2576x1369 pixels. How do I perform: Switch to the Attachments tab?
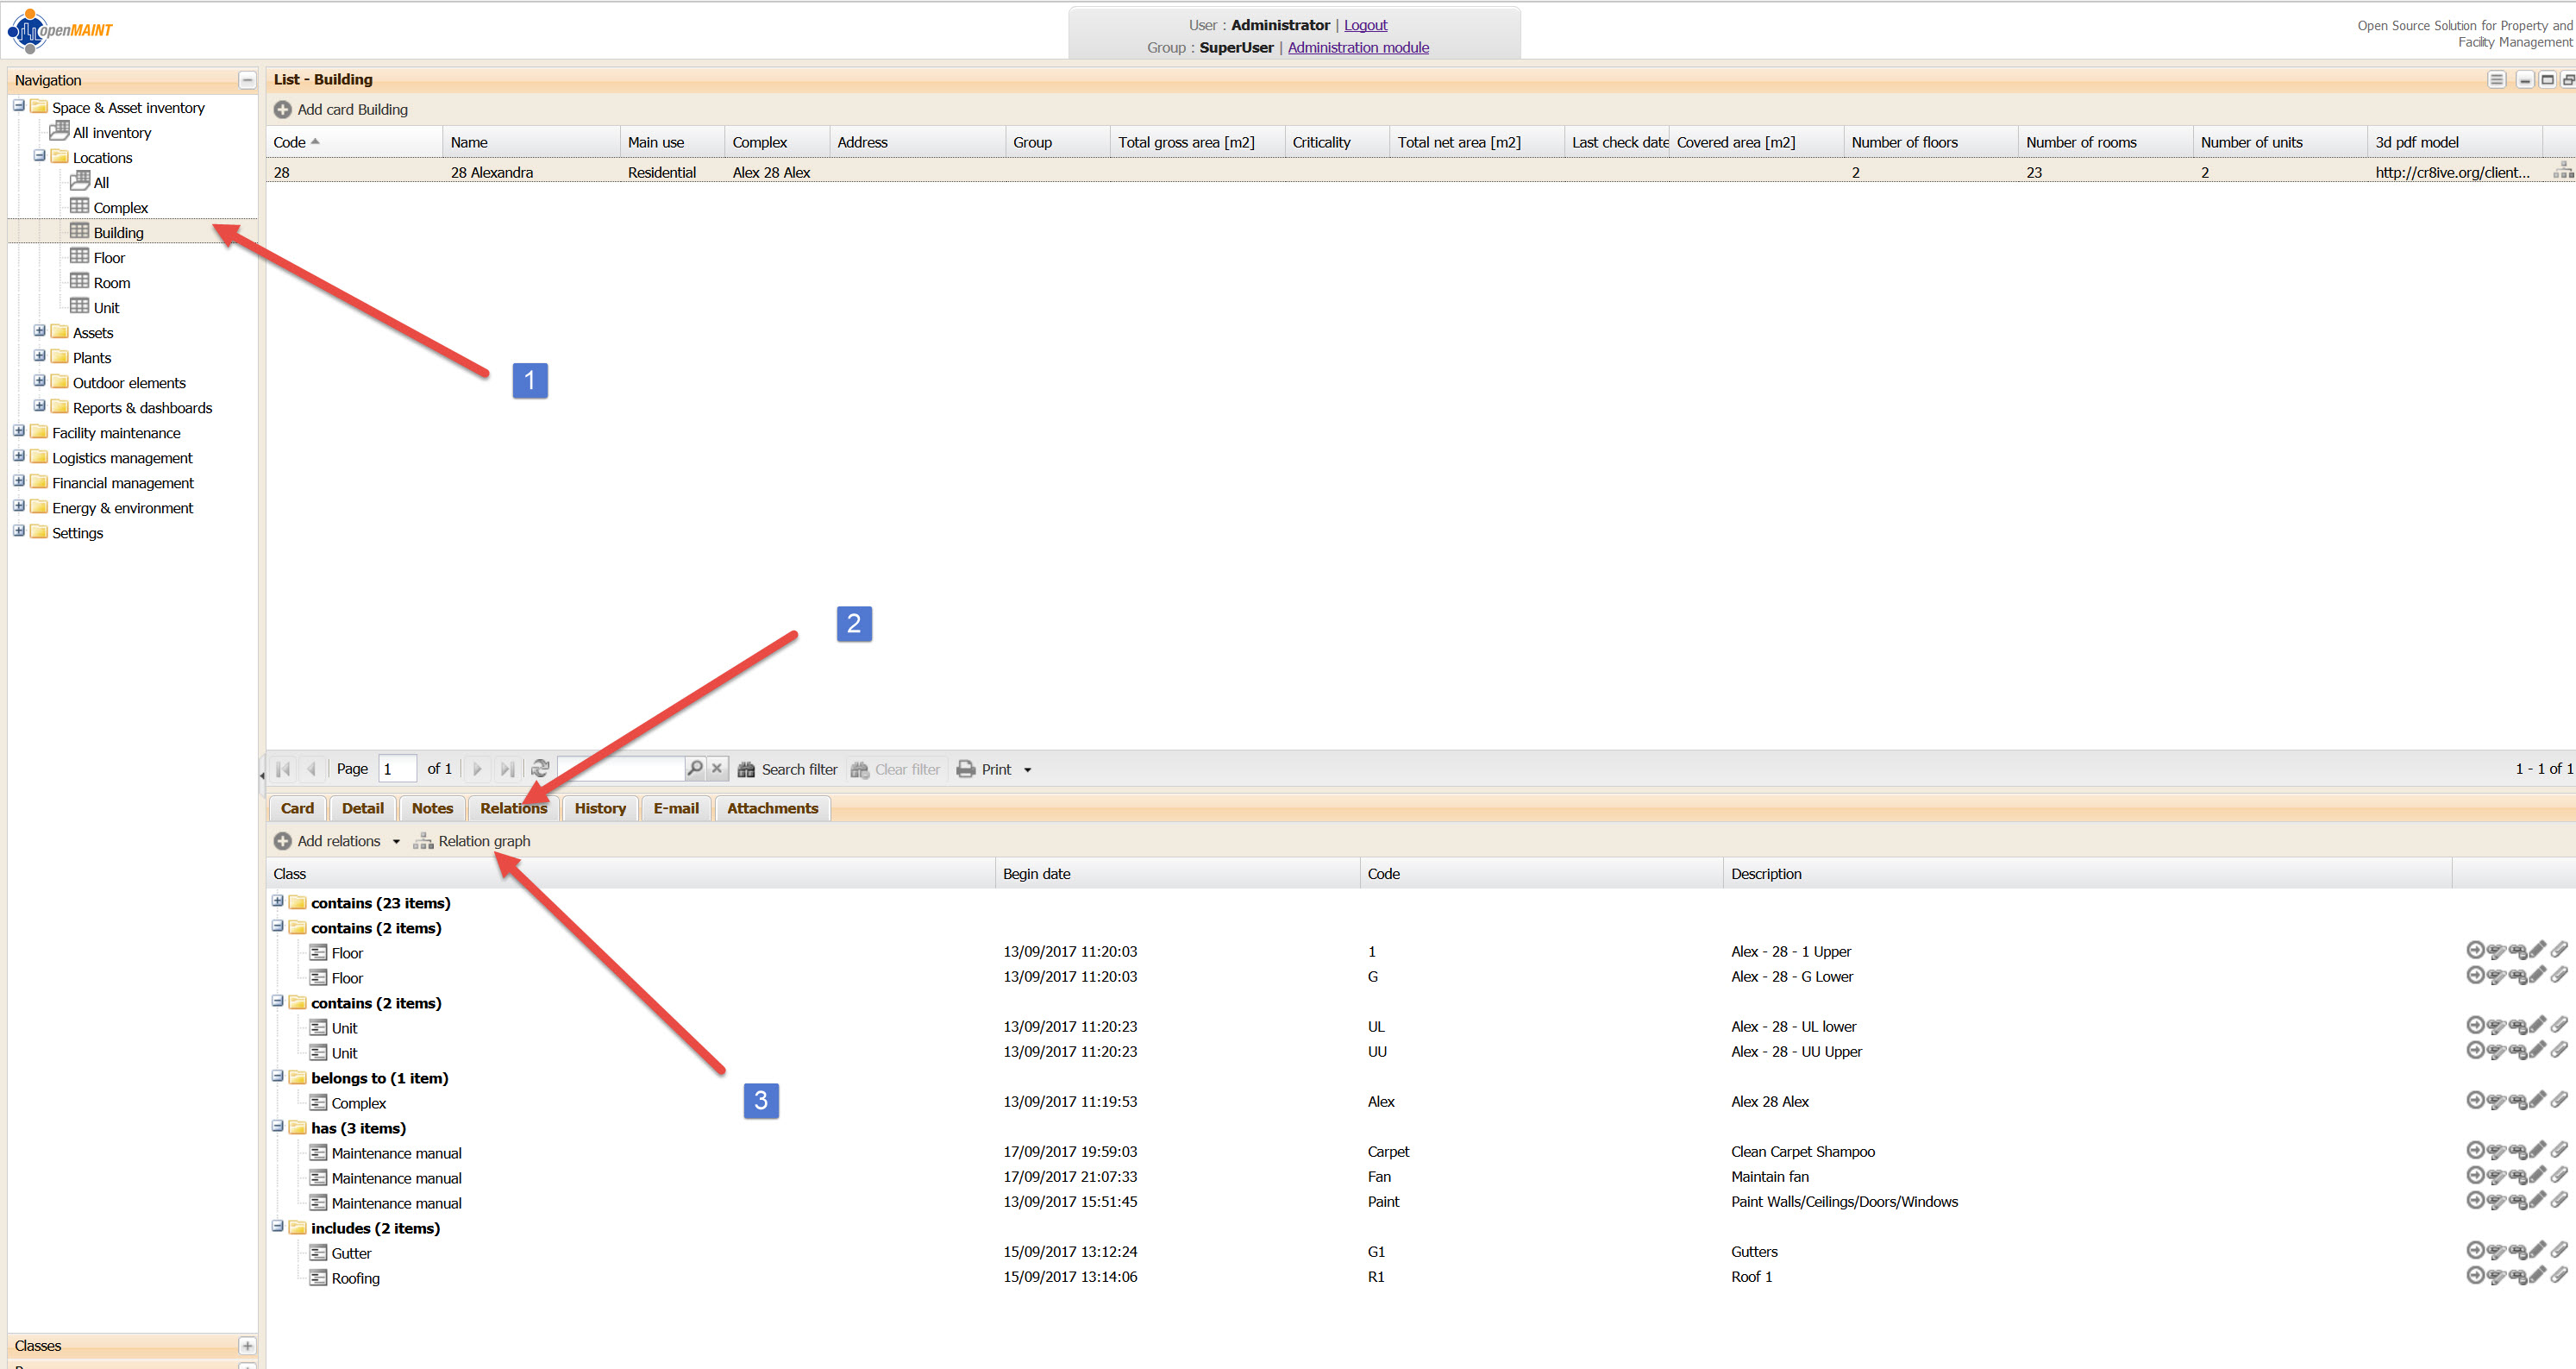tap(771, 808)
